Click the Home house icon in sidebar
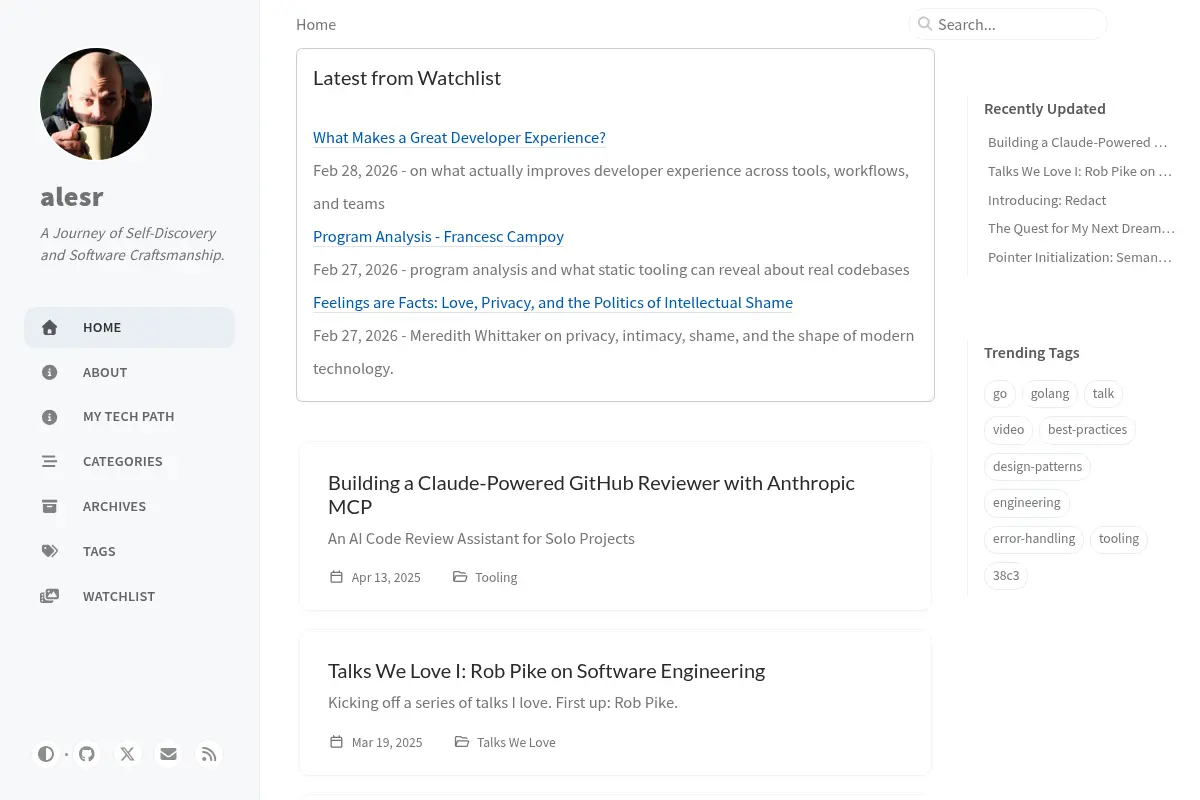 tap(49, 328)
